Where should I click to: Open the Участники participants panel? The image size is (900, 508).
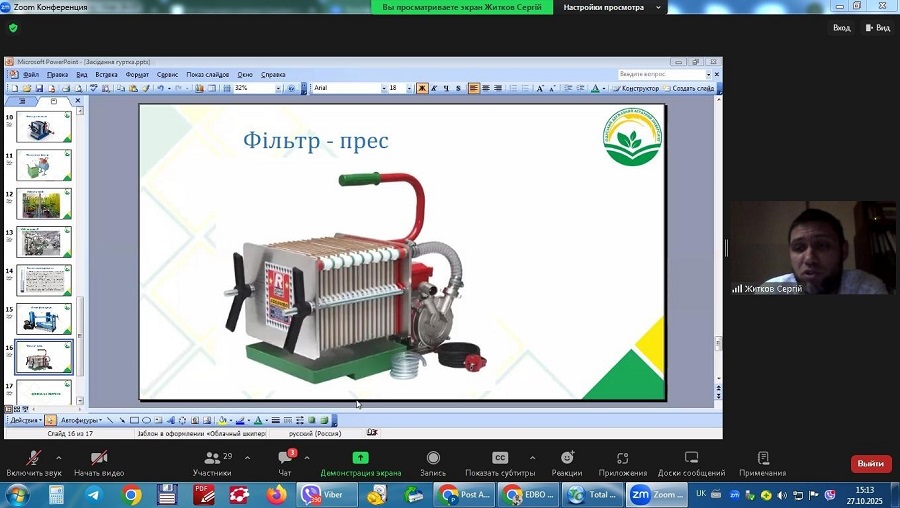[211, 458]
